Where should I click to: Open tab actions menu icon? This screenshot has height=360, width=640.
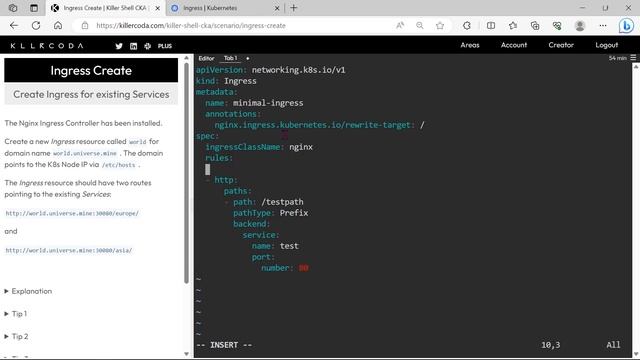click(34, 8)
